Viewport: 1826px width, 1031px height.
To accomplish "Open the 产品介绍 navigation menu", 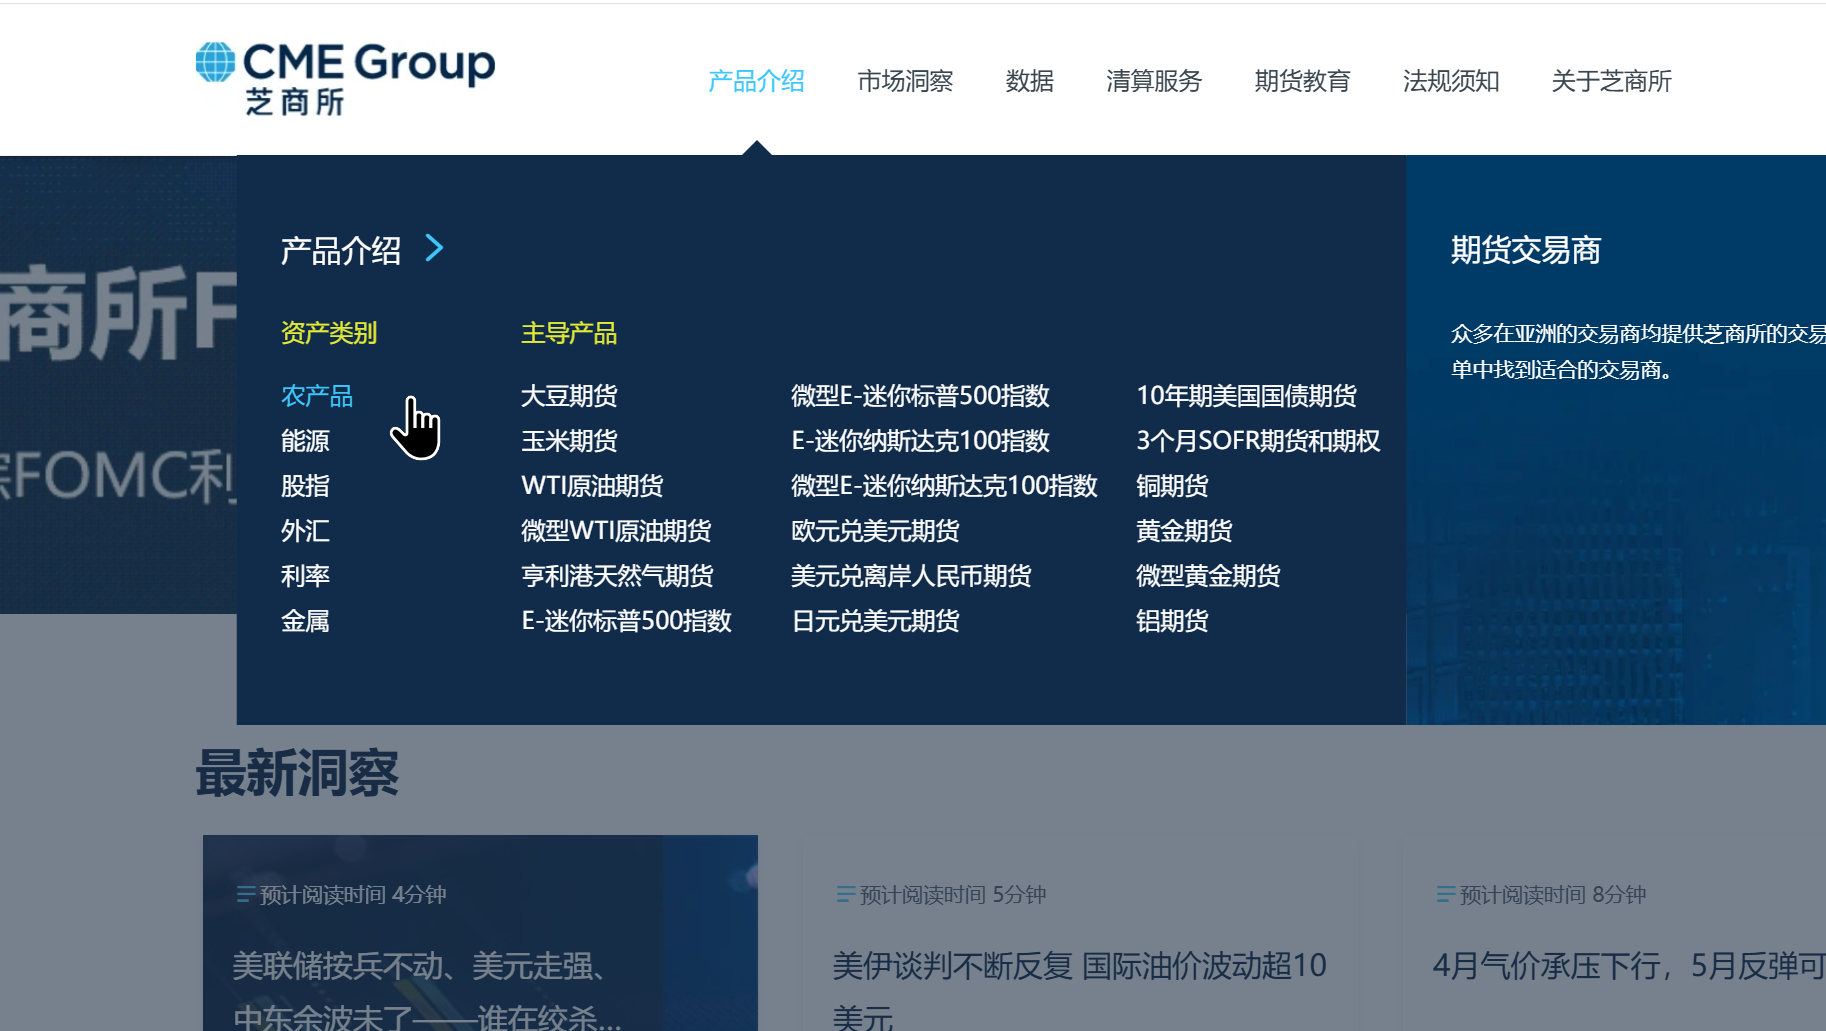I will tap(756, 81).
